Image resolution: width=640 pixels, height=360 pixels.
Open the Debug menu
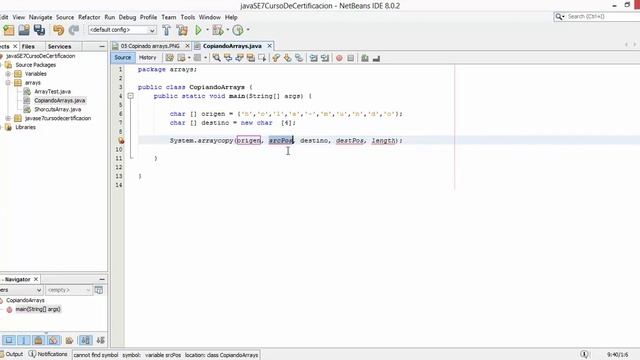pos(127,17)
